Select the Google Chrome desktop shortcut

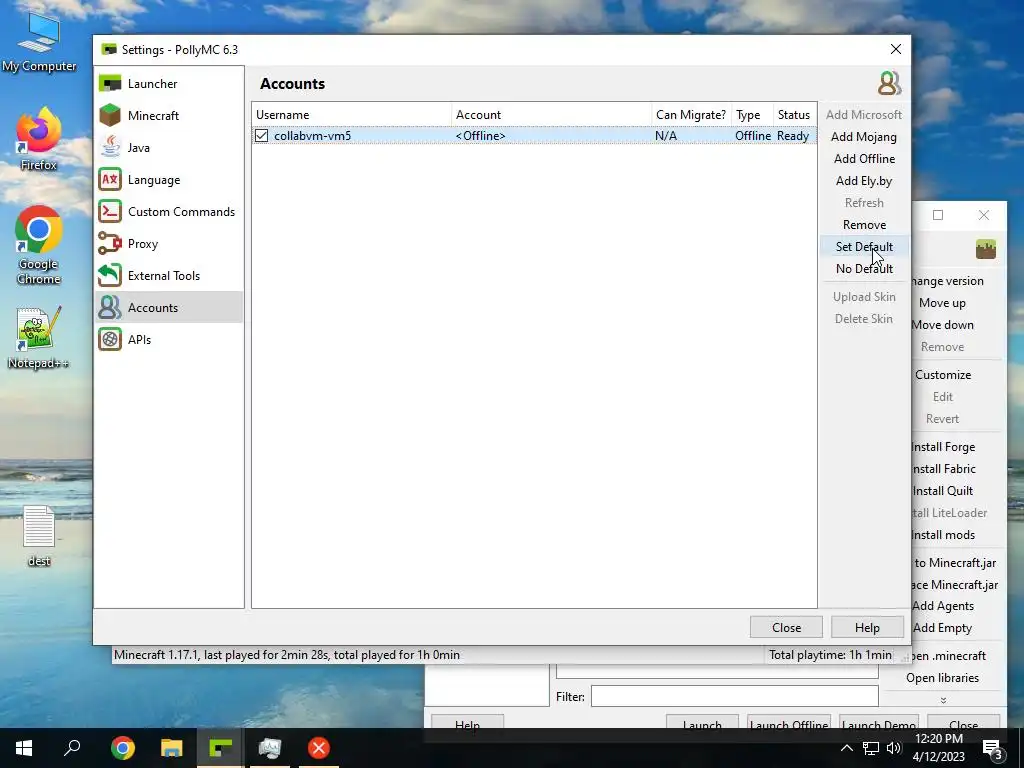coord(39,246)
